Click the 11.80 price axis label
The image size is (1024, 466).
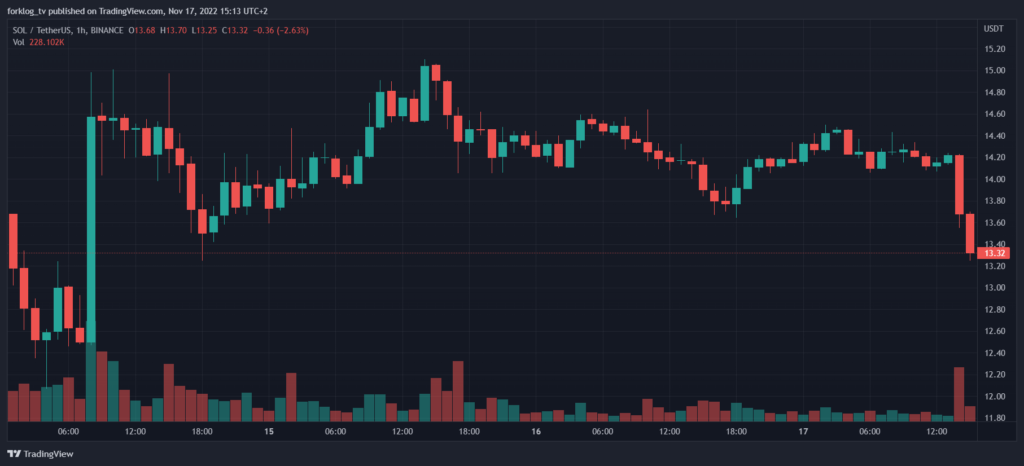click(x=995, y=418)
